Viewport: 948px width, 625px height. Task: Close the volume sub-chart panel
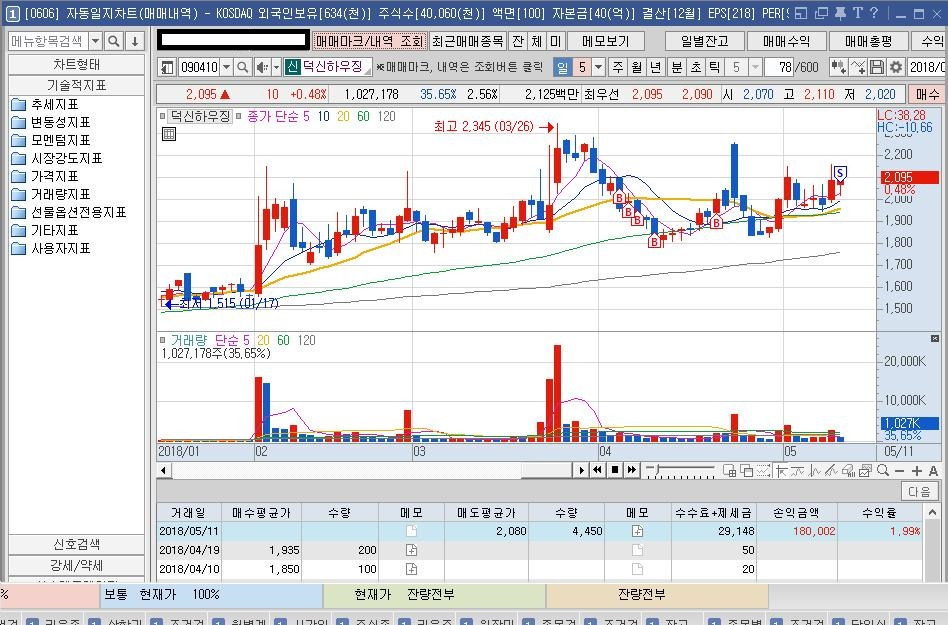pyautogui.click(x=935, y=338)
